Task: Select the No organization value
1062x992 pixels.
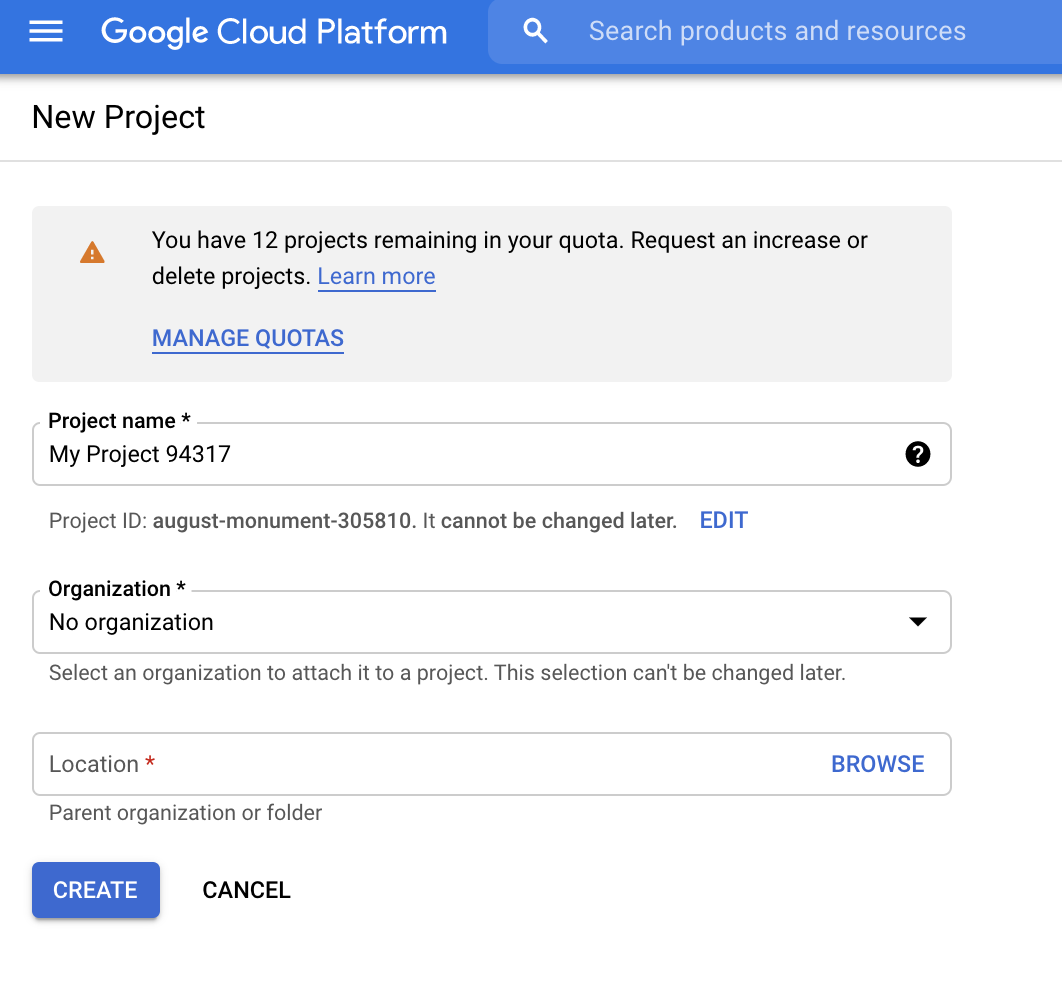Action: pos(132,622)
